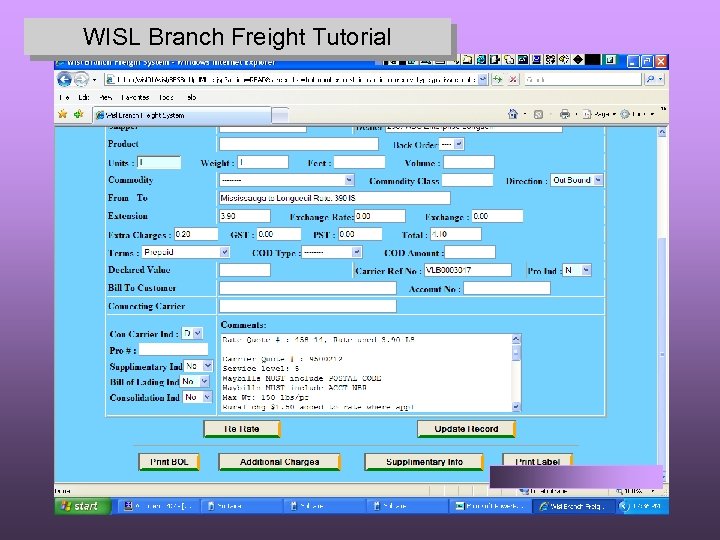Click the red Stop loading icon
Screen dimensions: 720x540
(x=513, y=79)
